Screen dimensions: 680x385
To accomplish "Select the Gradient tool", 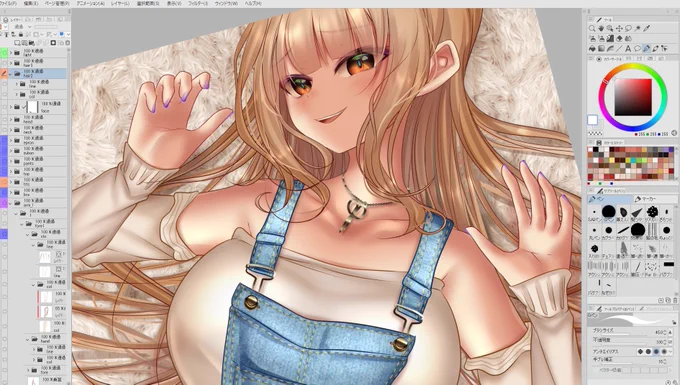I will [x=601, y=49].
